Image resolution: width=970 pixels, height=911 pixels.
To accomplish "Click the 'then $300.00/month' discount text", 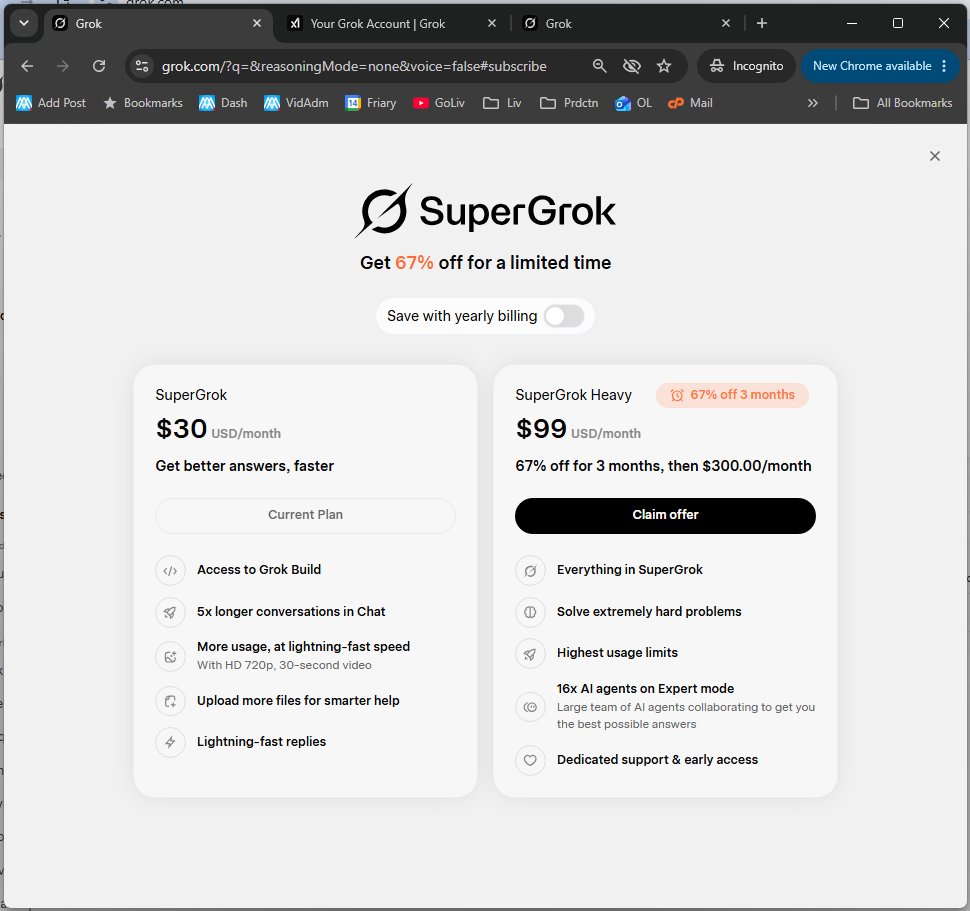I will pyautogui.click(x=739, y=466).
